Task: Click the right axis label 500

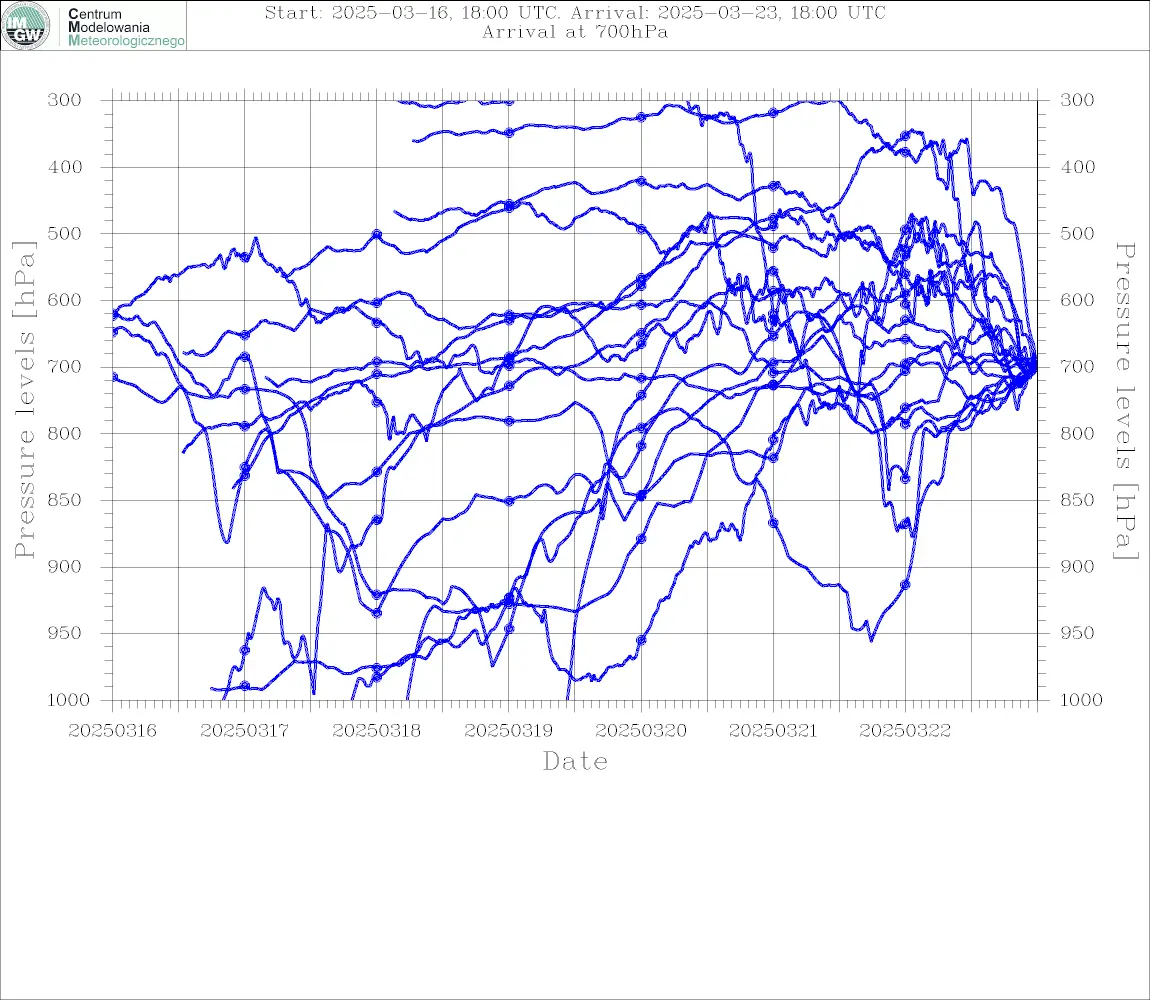Action: pos(1077,233)
